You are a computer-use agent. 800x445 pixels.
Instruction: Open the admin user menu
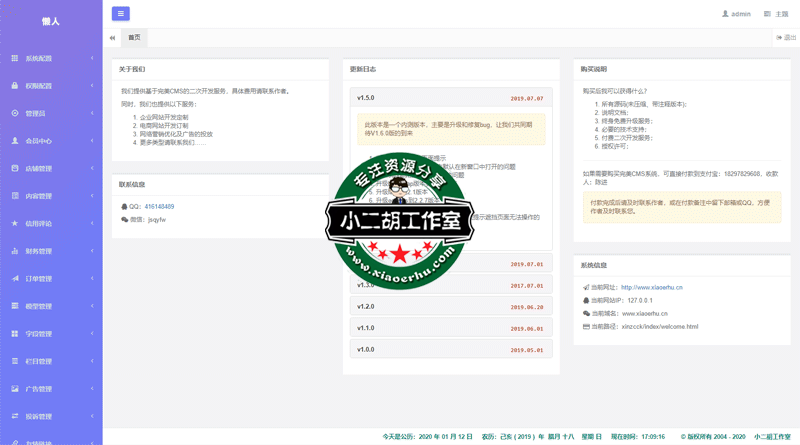click(x=736, y=14)
